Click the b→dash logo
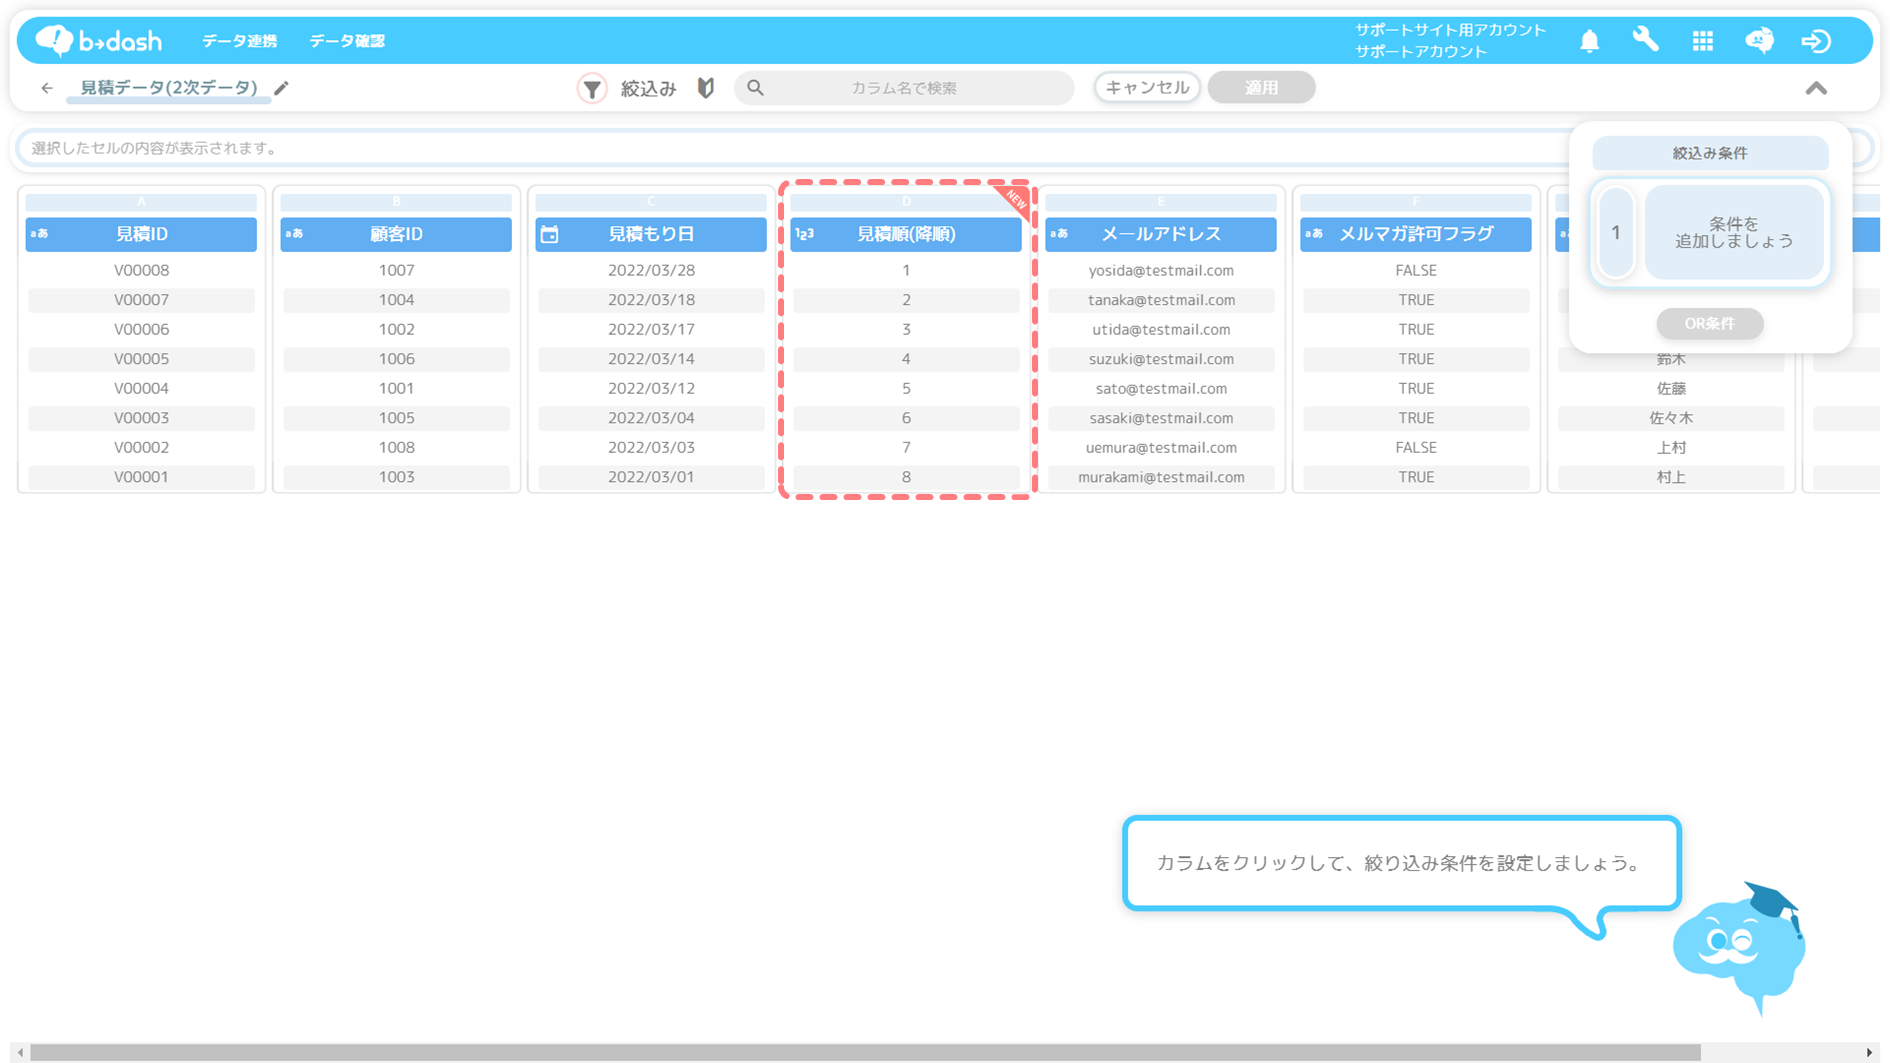Viewport: 1890px width, 1063px height. [98, 40]
